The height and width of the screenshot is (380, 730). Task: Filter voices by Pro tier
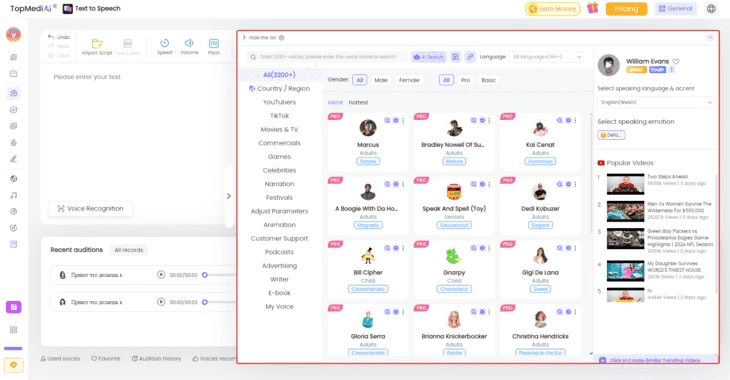click(x=465, y=80)
